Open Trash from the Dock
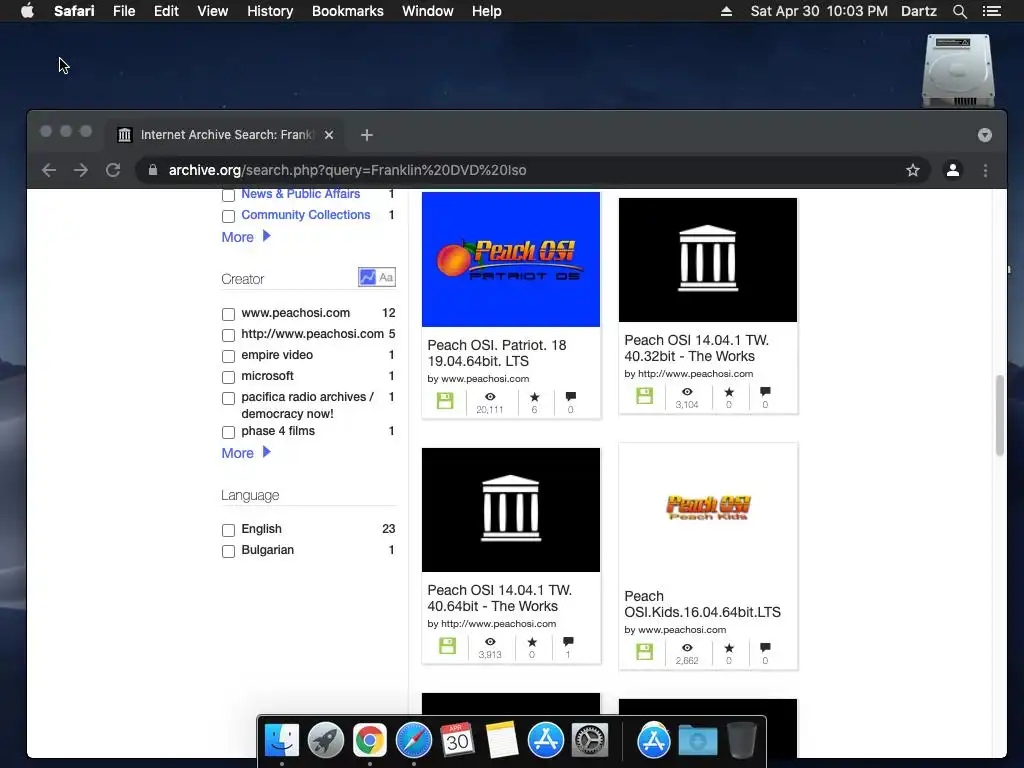 (742, 740)
